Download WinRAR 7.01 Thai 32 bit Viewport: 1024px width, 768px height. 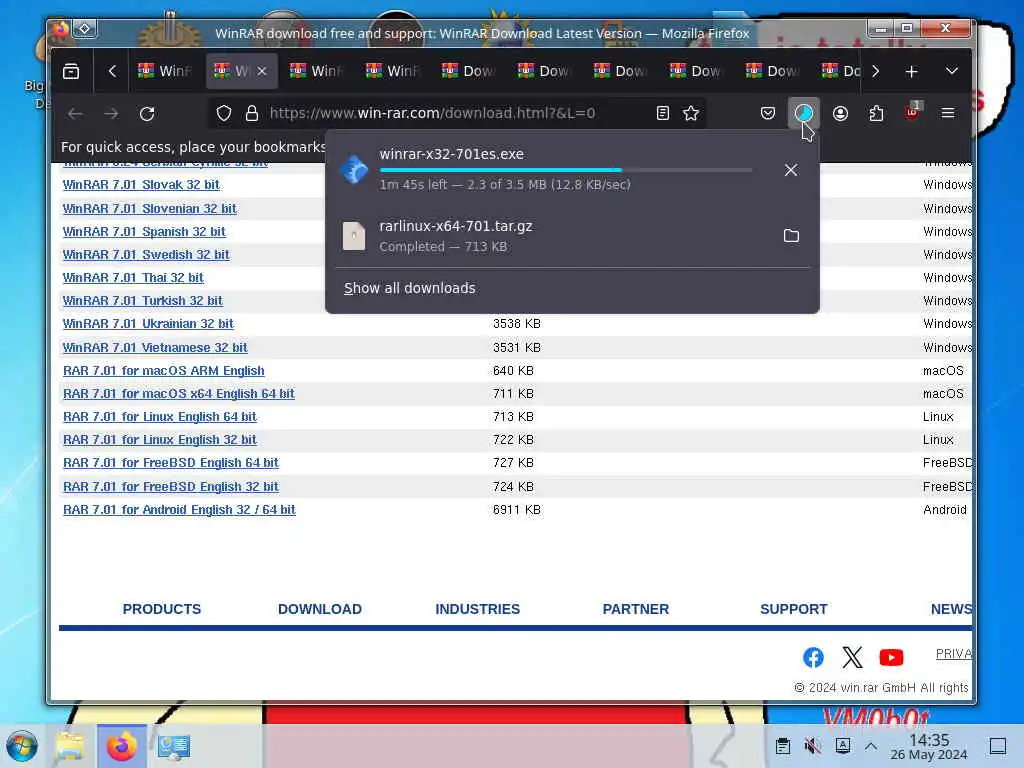pos(133,278)
